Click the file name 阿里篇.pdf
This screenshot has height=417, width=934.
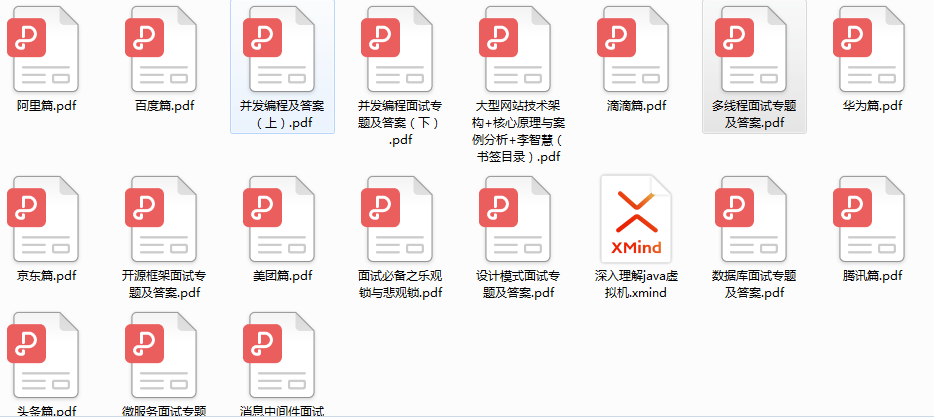click(46, 106)
